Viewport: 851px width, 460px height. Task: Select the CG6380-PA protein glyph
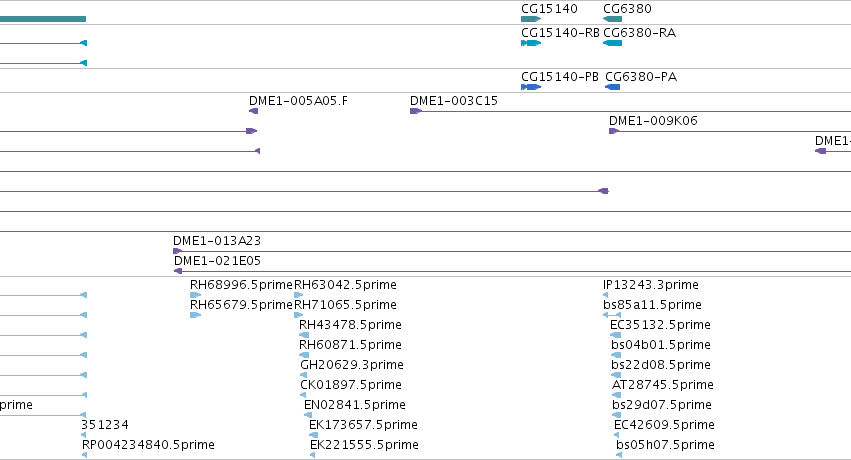coord(612,87)
